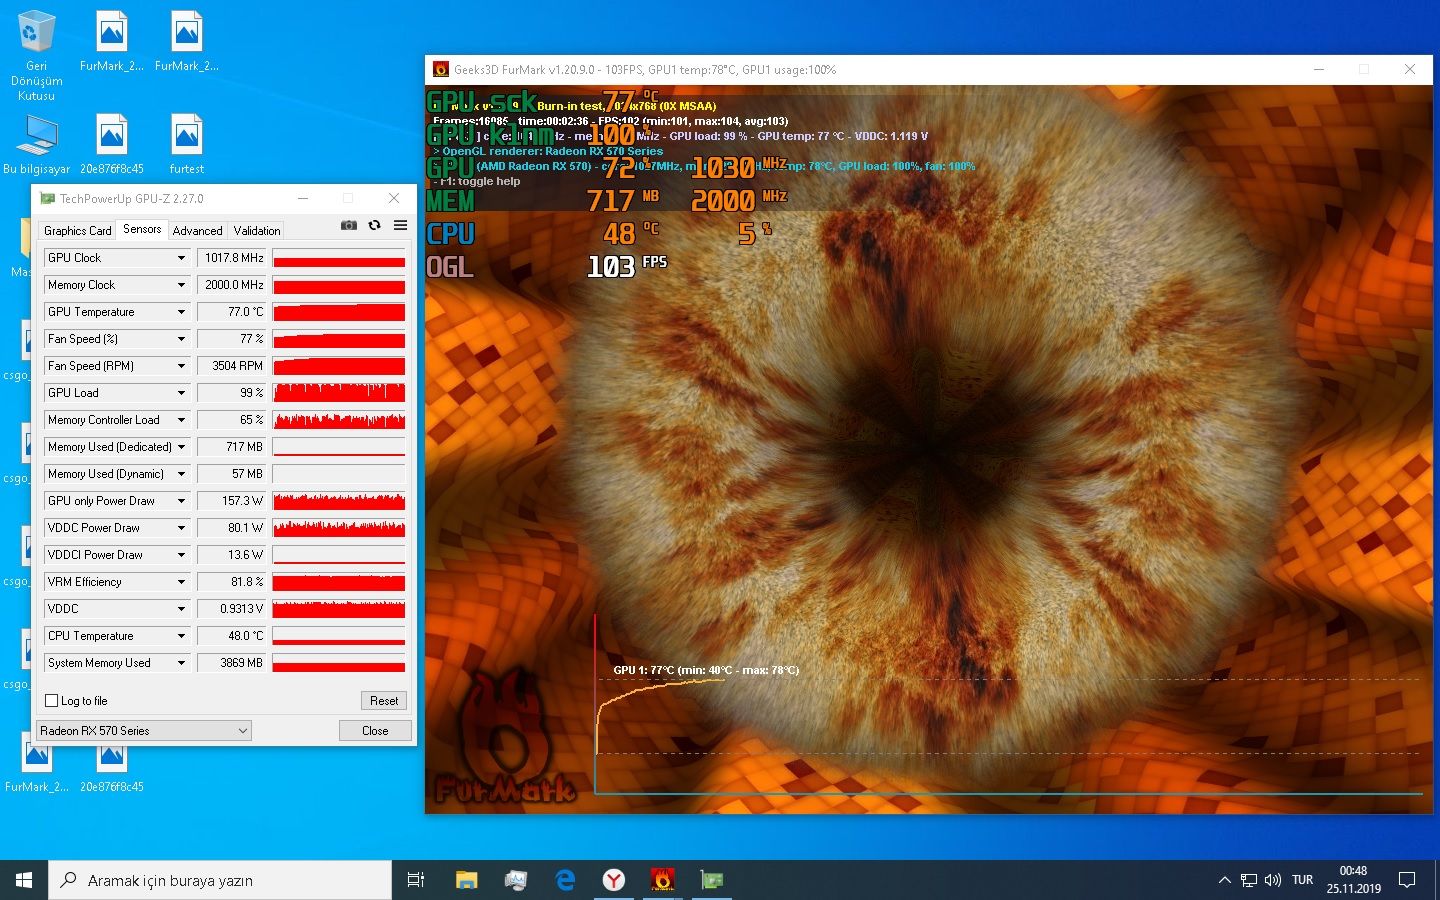Open the Memory Used (Dedicated) dropdown
This screenshot has height=900, width=1440.
click(181, 447)
